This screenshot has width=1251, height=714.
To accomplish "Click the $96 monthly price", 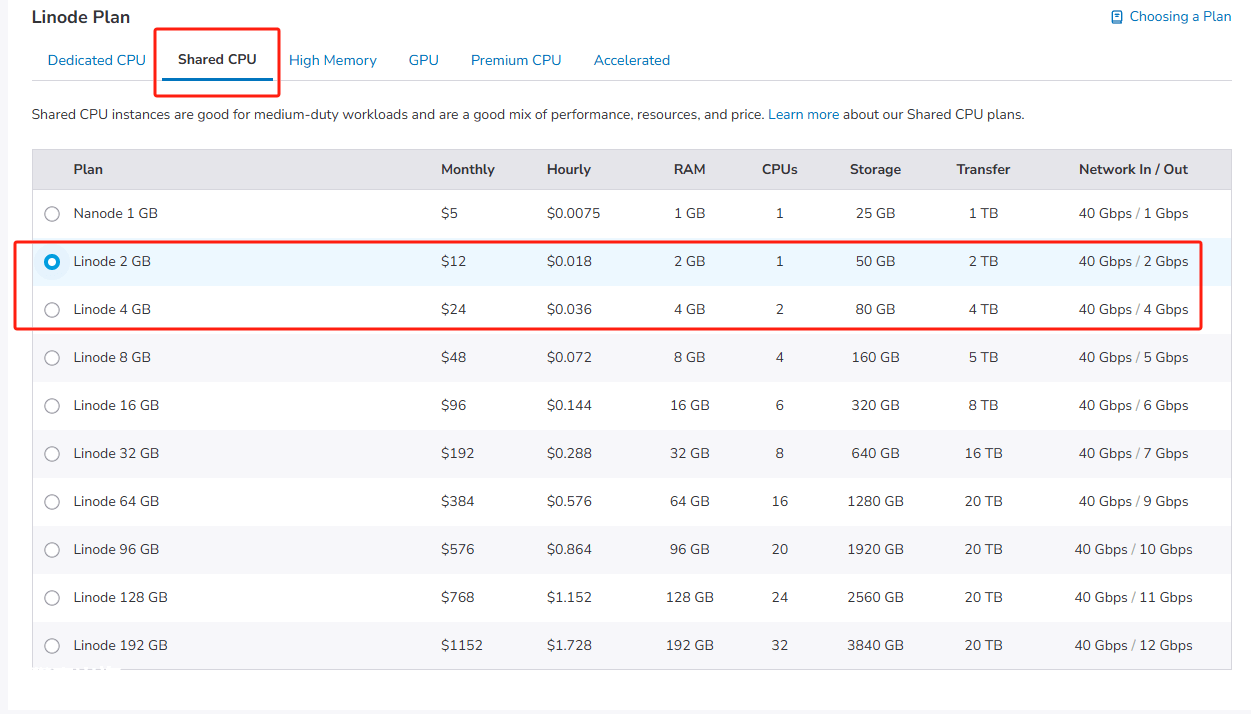I will pos(454,405).
